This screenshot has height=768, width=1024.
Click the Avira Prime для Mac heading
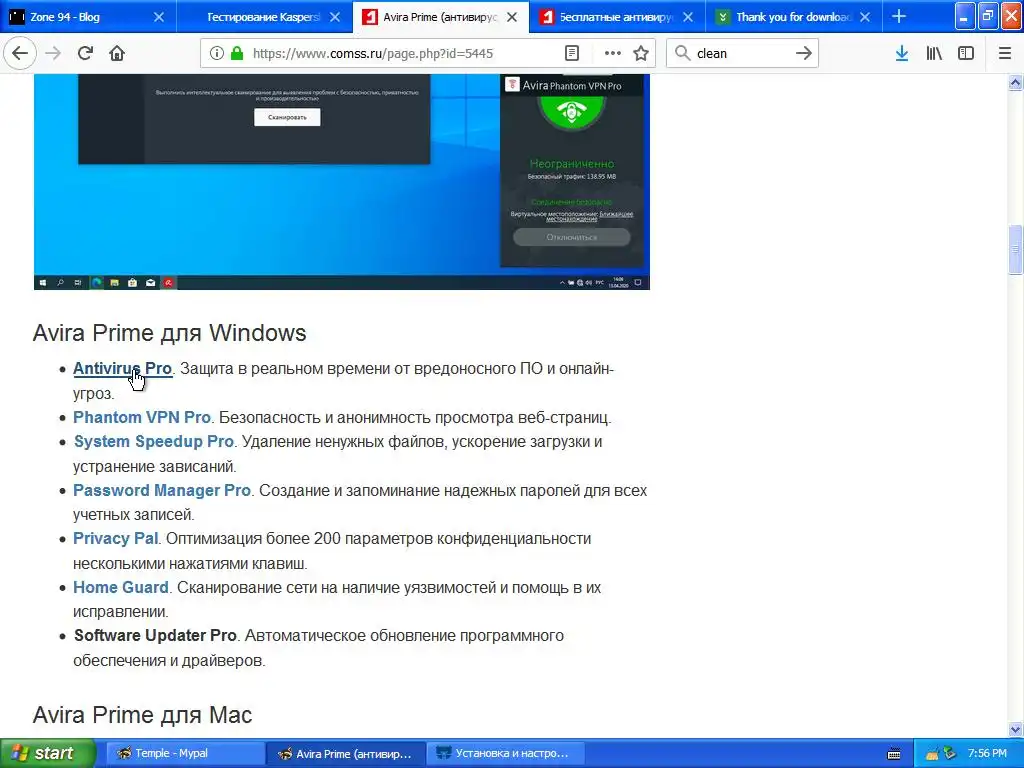[142, 715]
